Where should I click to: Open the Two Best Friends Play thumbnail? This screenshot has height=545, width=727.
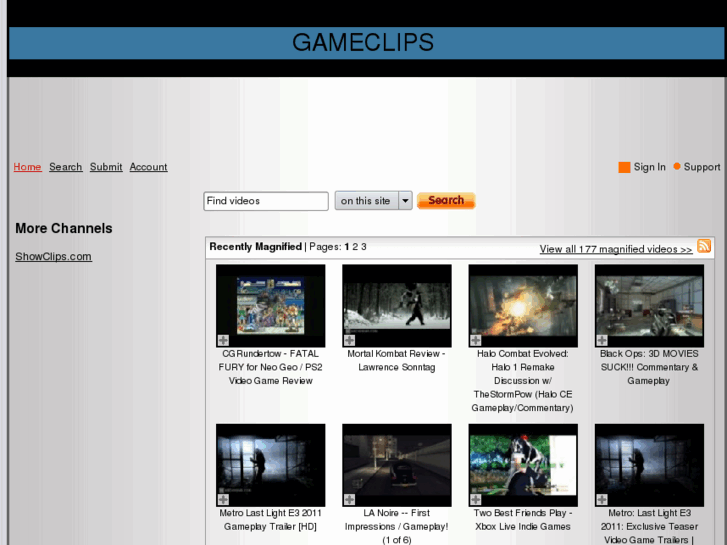(523, 465)
